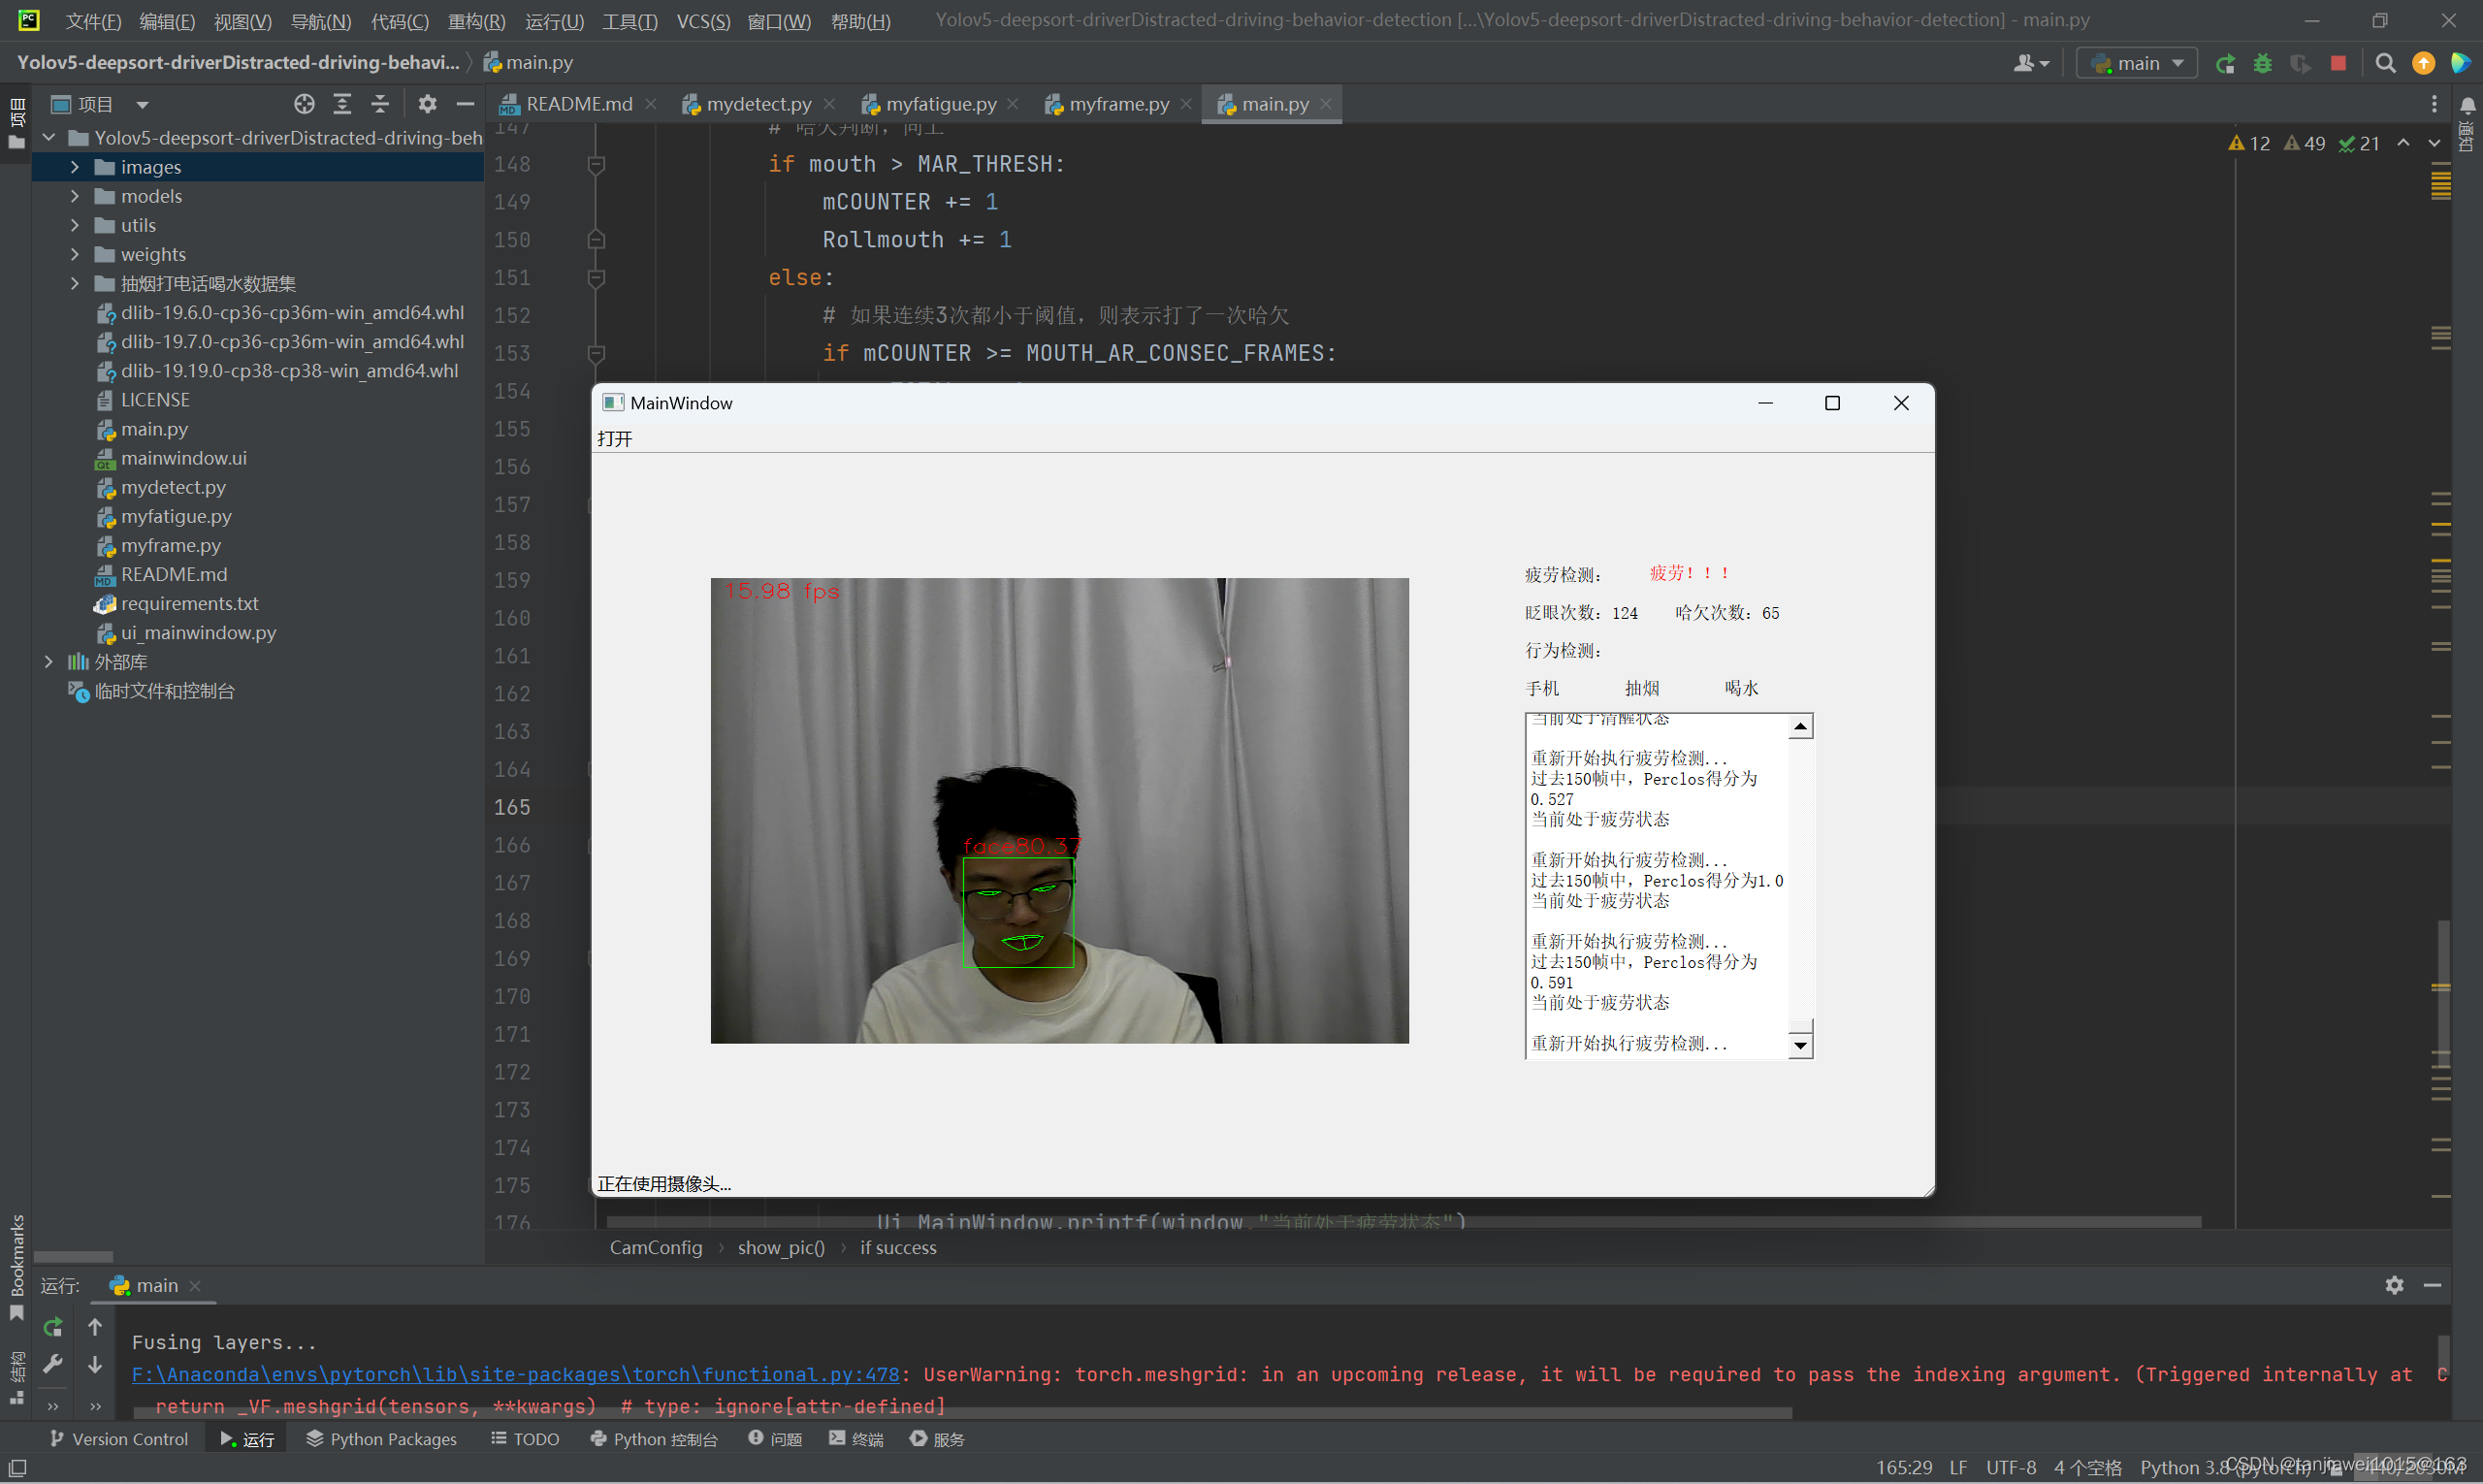Switch to the myfatigue.py tab
Image resolution: width=2483 pixels, height=1484 pixels.
[x=940, y=103]
